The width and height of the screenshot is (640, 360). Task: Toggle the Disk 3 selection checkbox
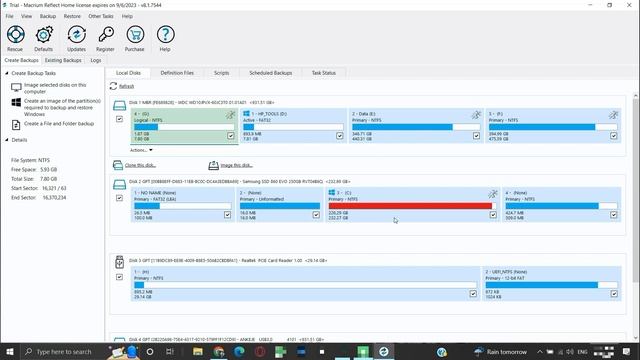pyautogui.click(x=119, y=277)
